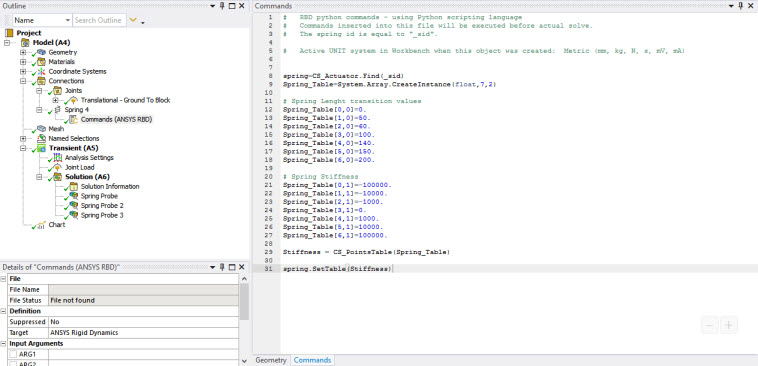Screen dimensions: 758x366
Task: Click the Solution Information icon
Action: 74,187
